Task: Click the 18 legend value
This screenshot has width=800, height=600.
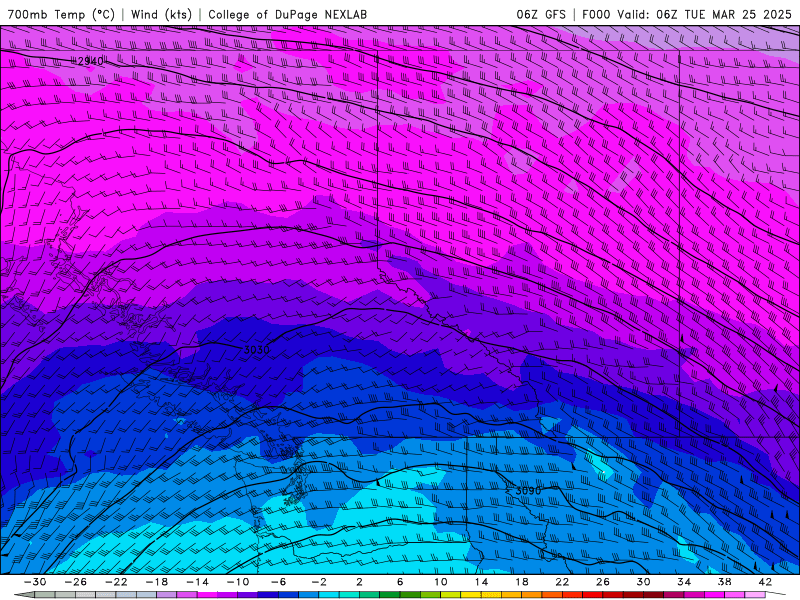Action: (x=521, y=582)
